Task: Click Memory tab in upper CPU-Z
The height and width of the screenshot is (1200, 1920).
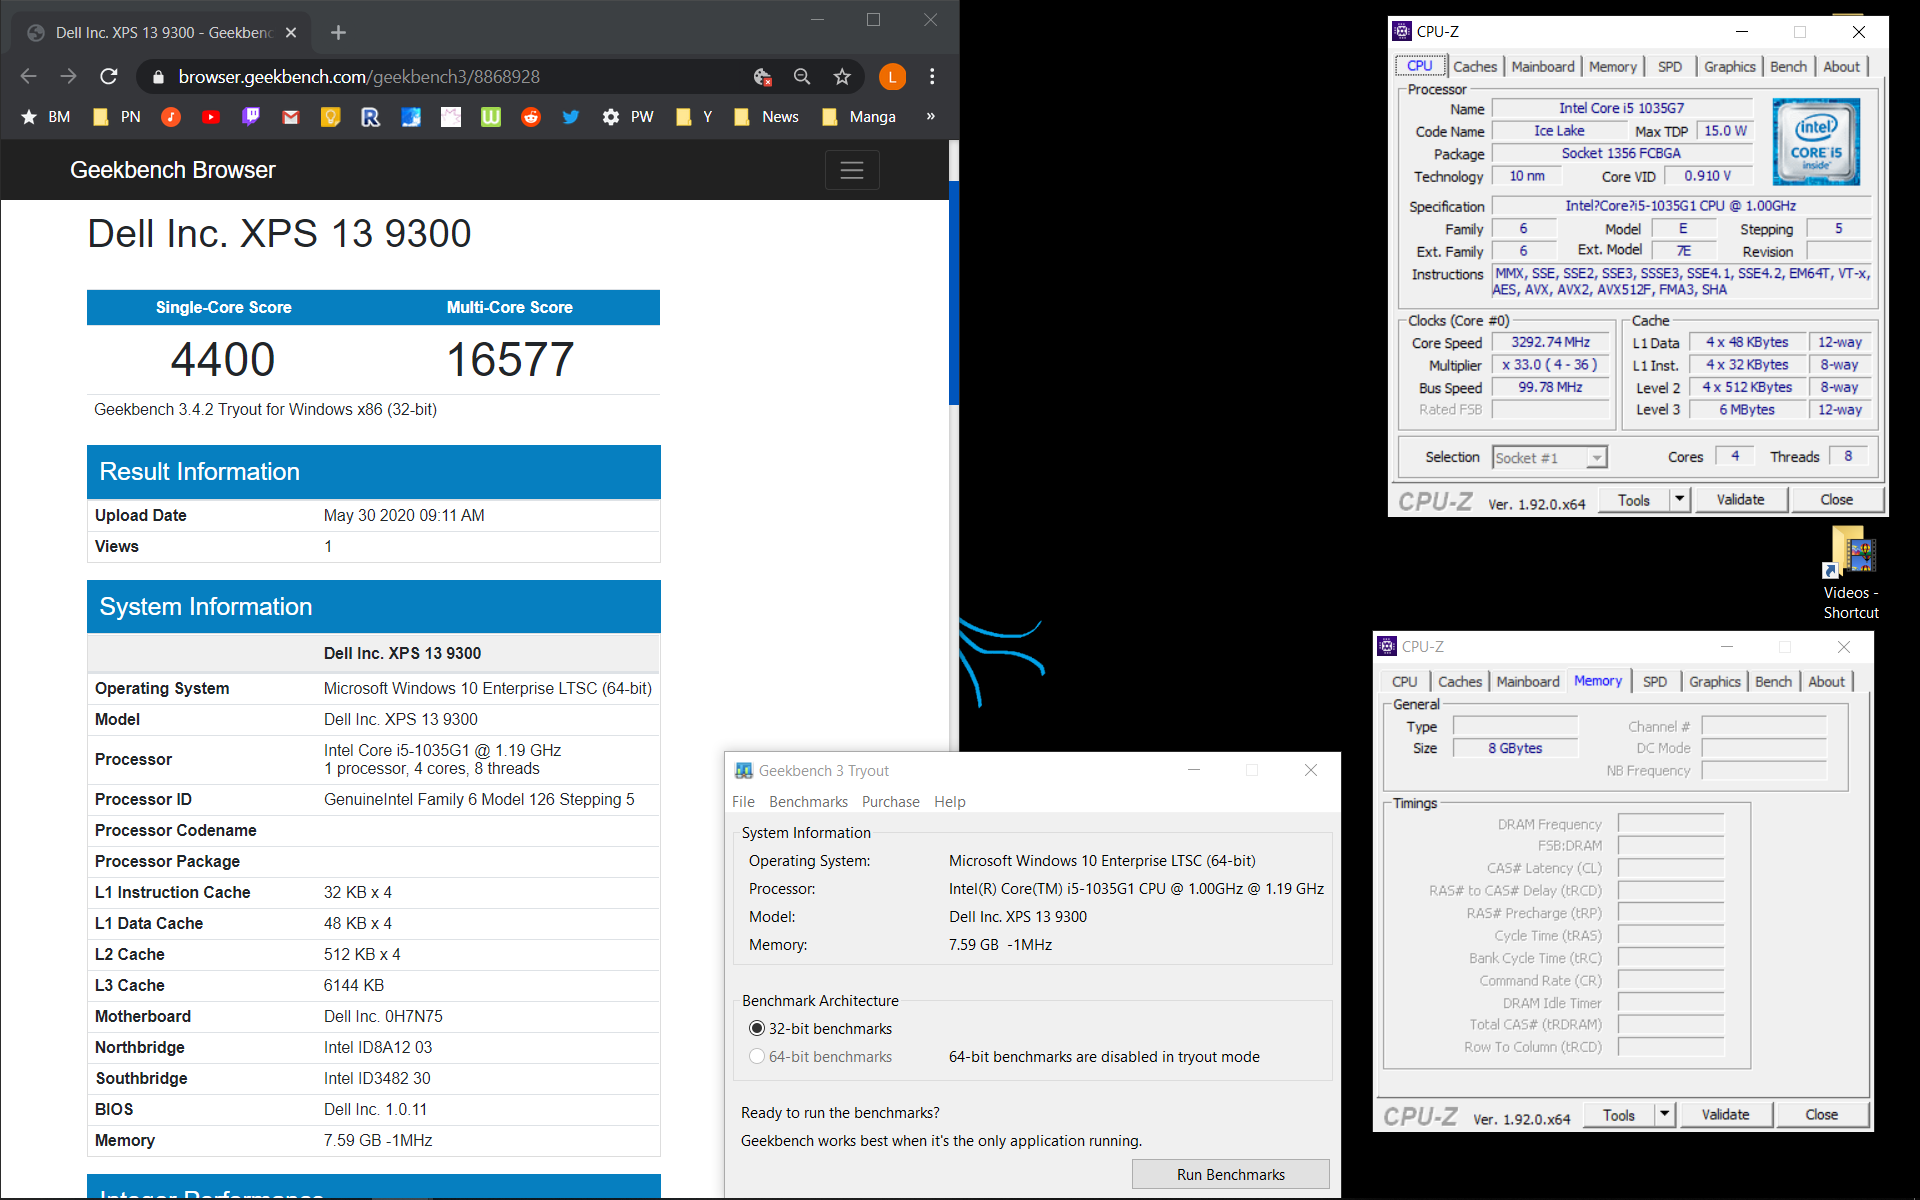Action: pyautogui.click(x=1612, y=66)
